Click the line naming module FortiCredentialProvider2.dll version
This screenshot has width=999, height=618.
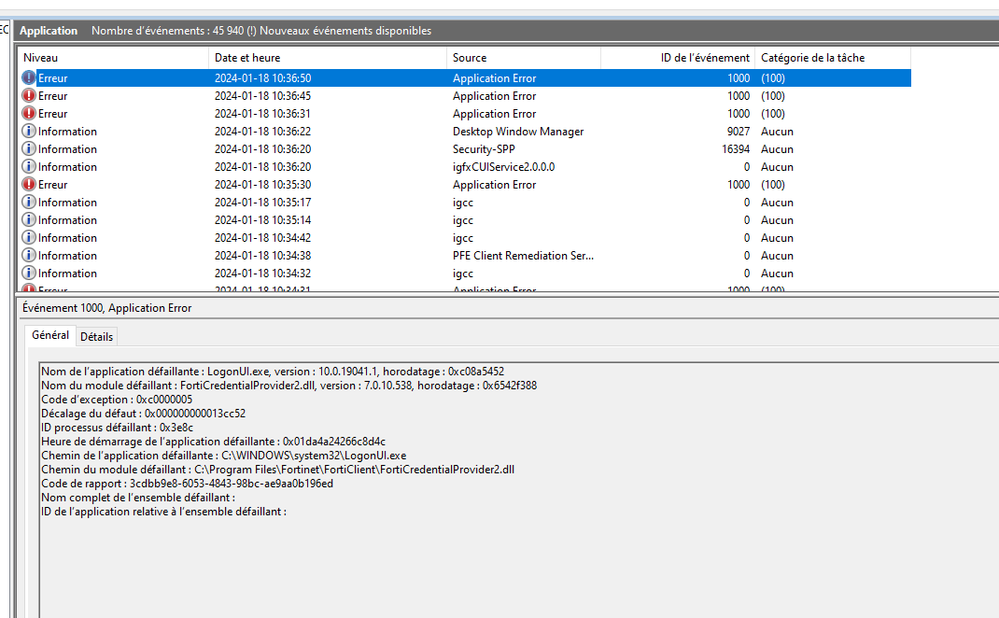coord(289,385)
